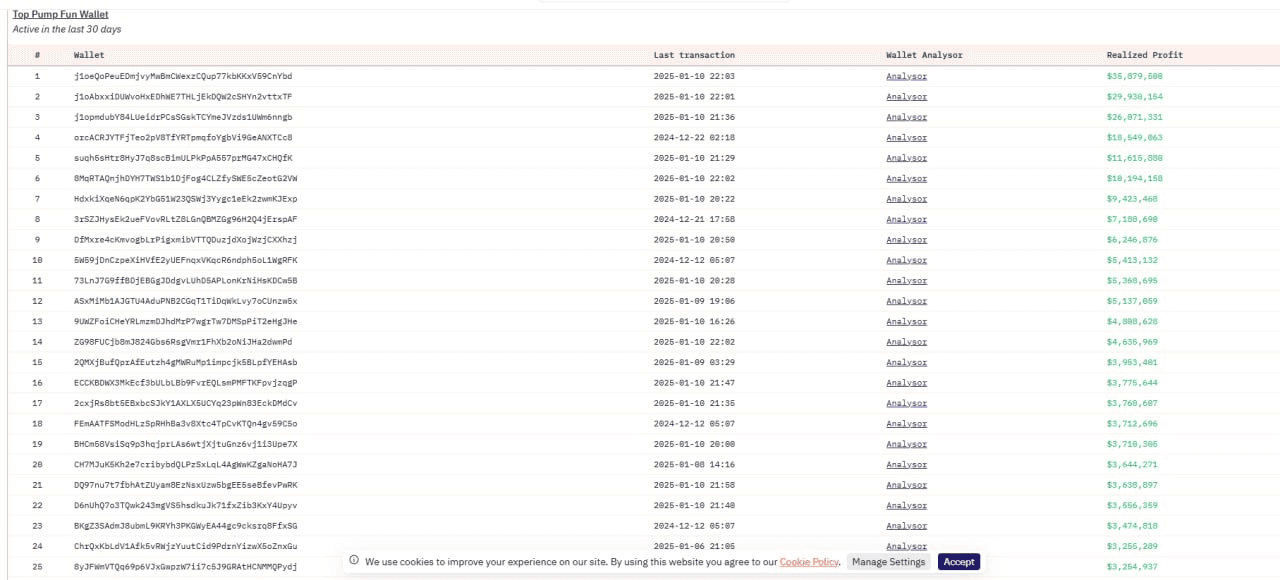This screenshot has height=580, width=1280.
Task: Click the realized profit value in row 4
Action: 1134,138
